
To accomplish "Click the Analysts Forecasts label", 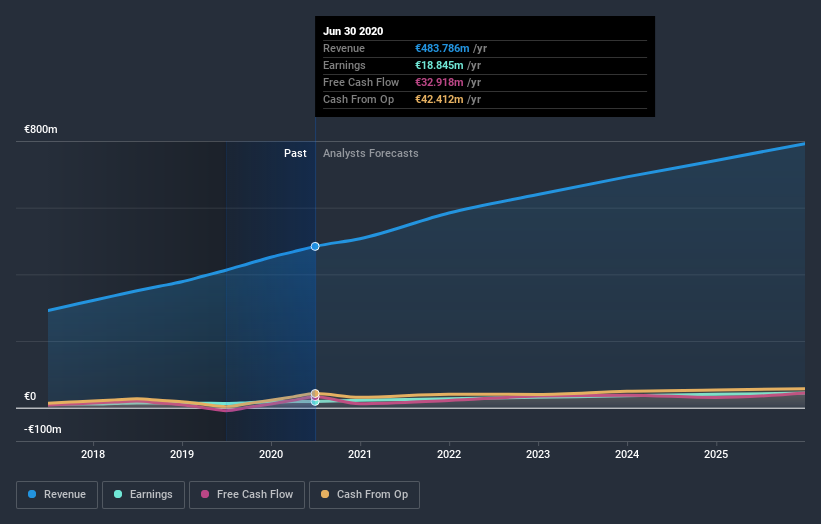I will point(371,153).
